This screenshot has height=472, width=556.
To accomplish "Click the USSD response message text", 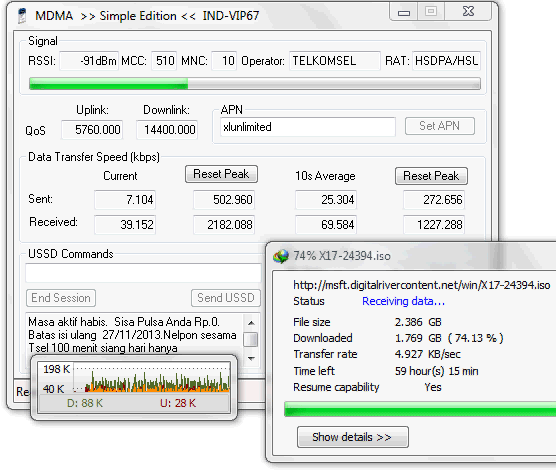I will coord(132,335).
